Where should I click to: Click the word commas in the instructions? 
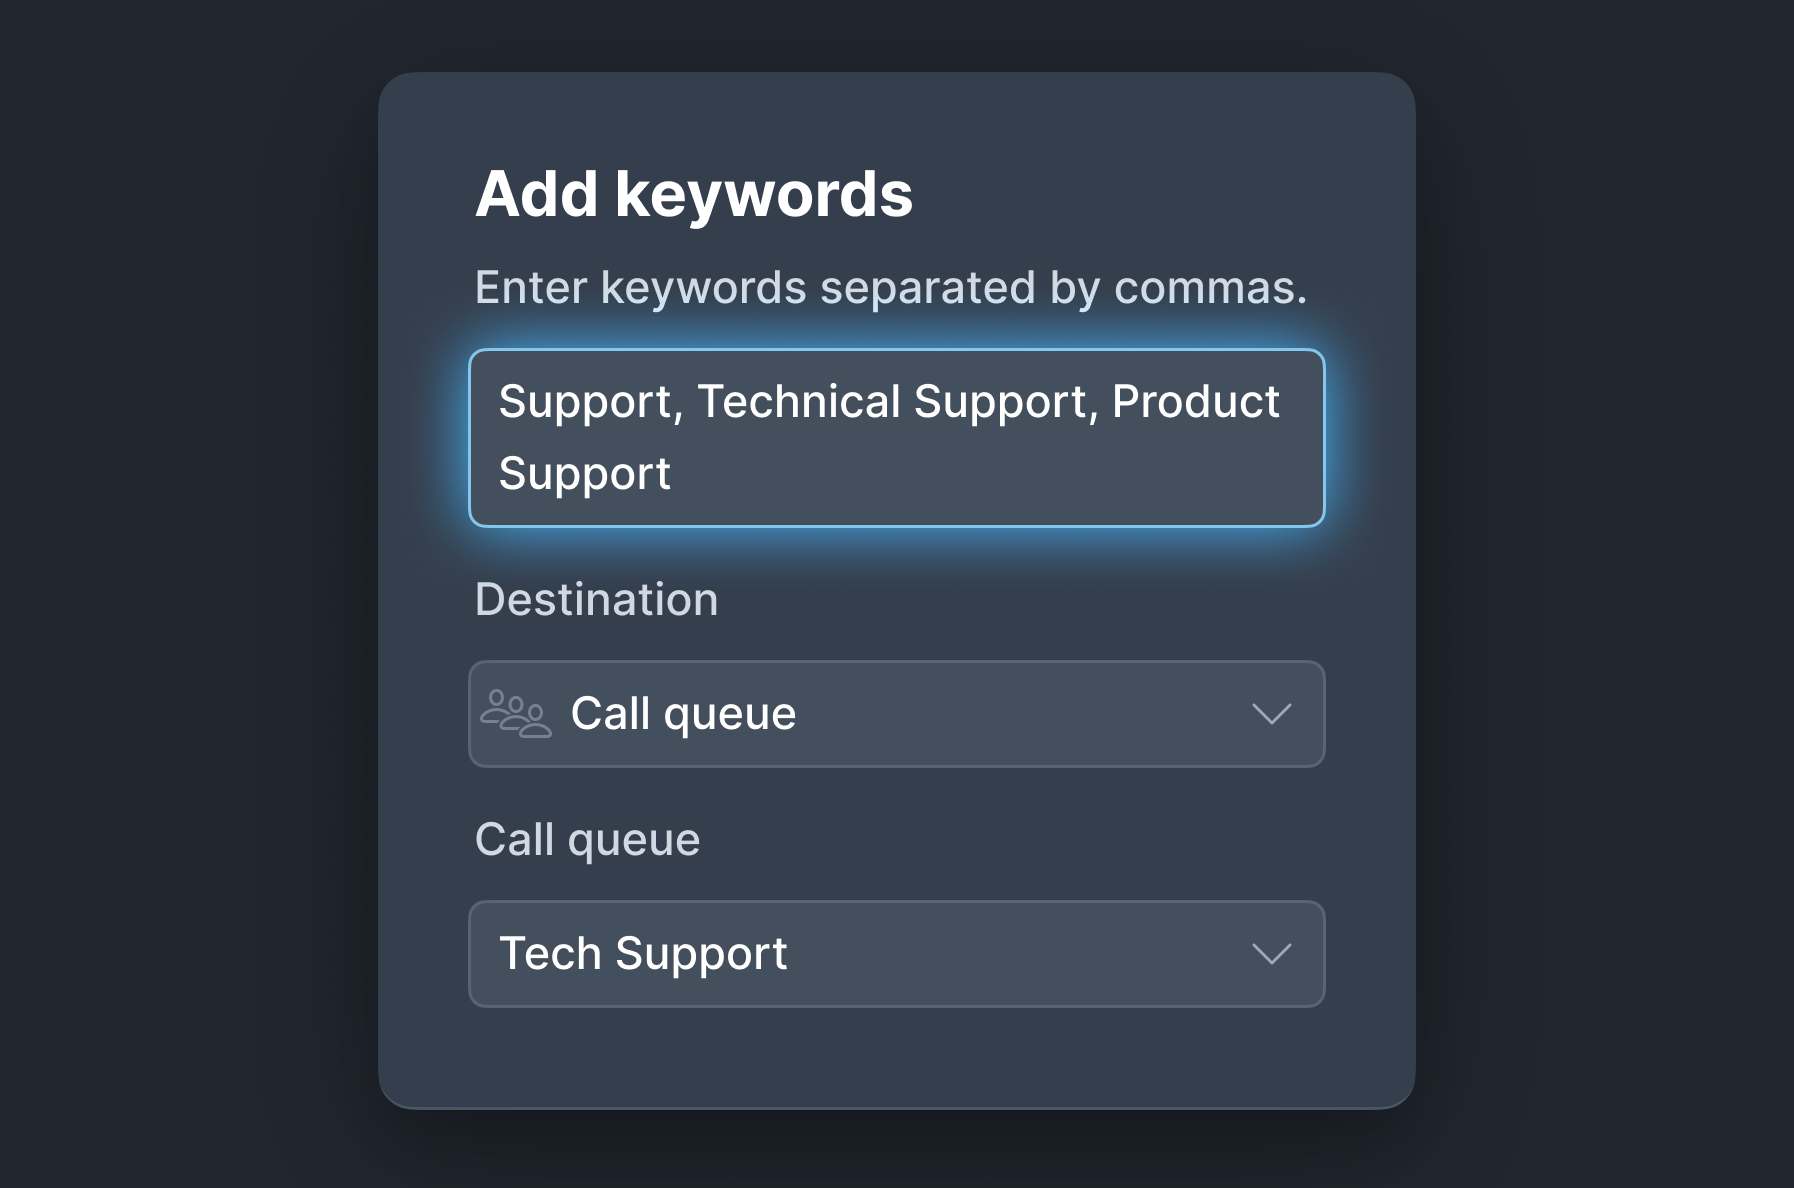point(1209,288)
